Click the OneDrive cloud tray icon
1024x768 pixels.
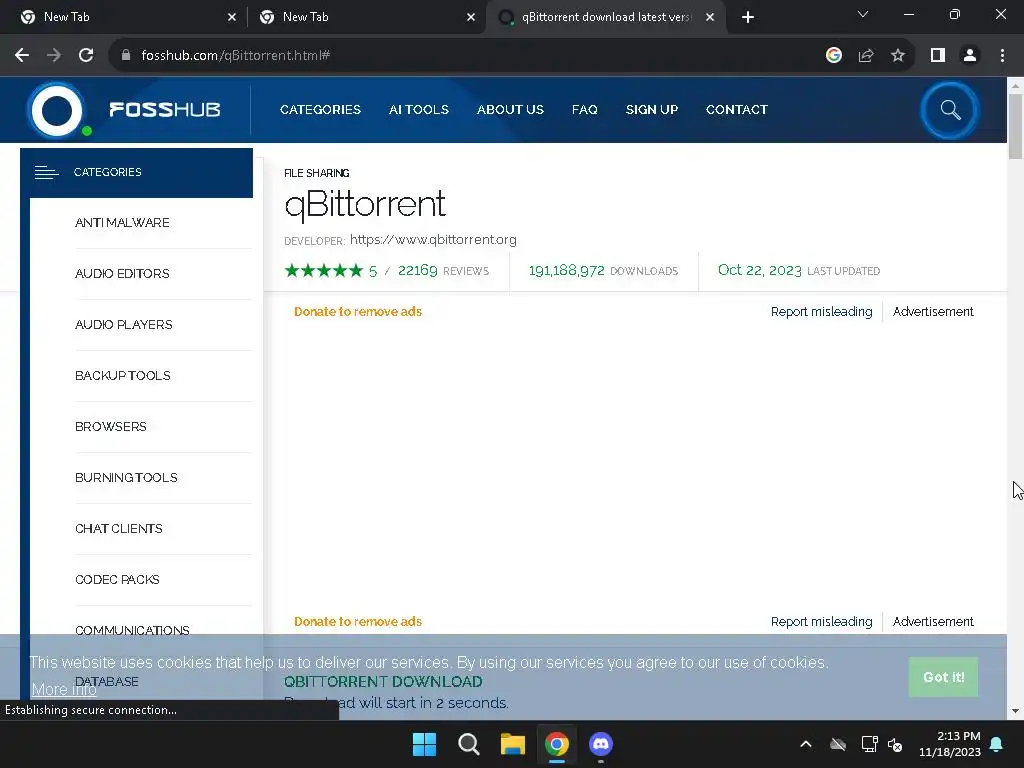point(838,744)
